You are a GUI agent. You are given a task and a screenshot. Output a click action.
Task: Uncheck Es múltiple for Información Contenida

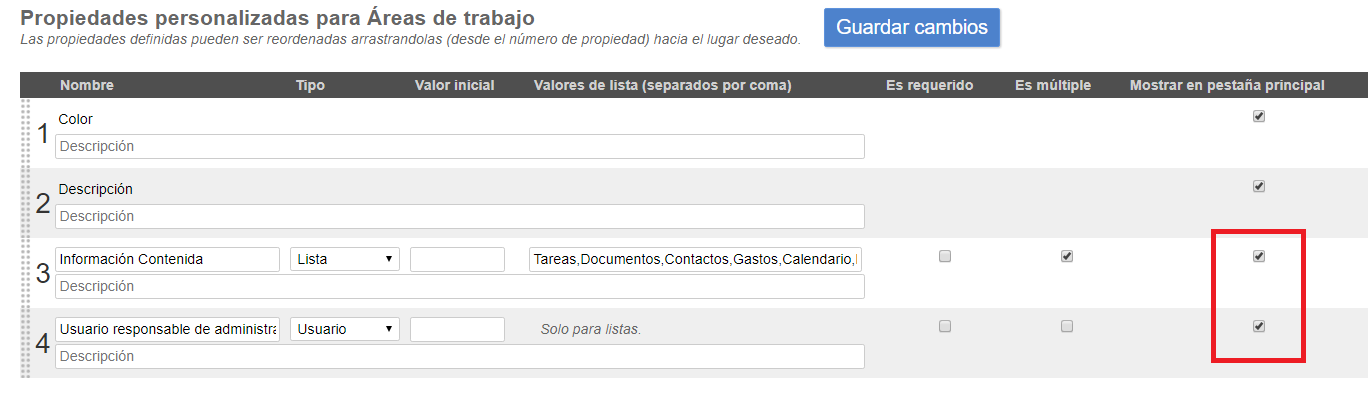tap(1067, 256)
